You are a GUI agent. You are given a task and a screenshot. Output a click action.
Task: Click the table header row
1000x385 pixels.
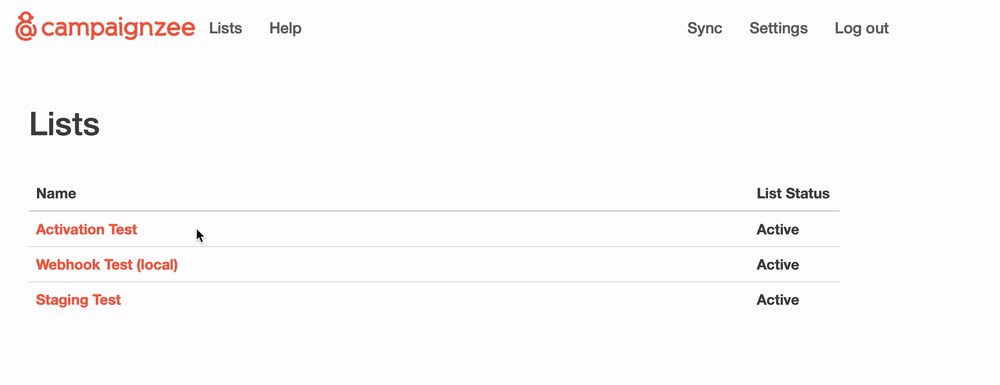(x=434, y=193)
